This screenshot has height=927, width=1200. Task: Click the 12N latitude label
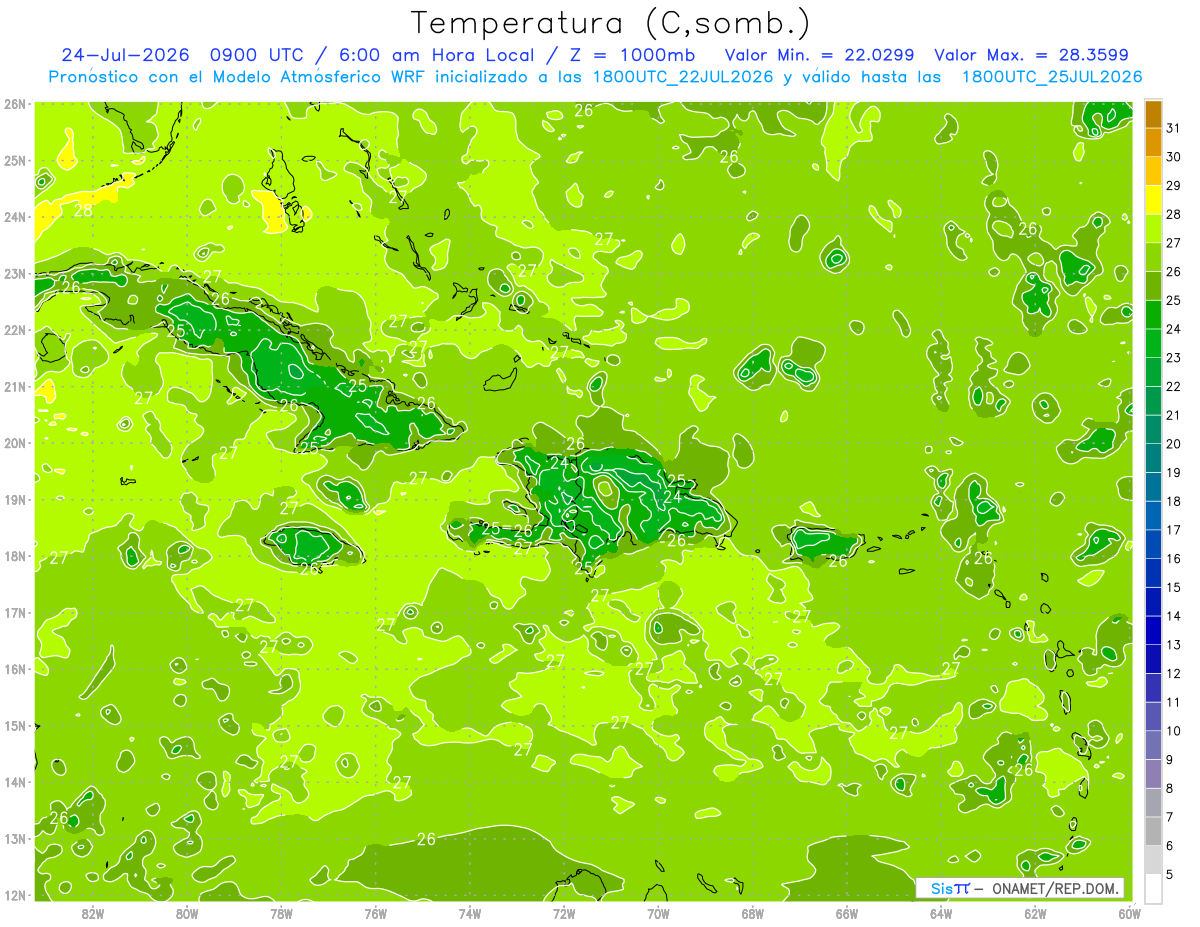click(x=14, y=895)
